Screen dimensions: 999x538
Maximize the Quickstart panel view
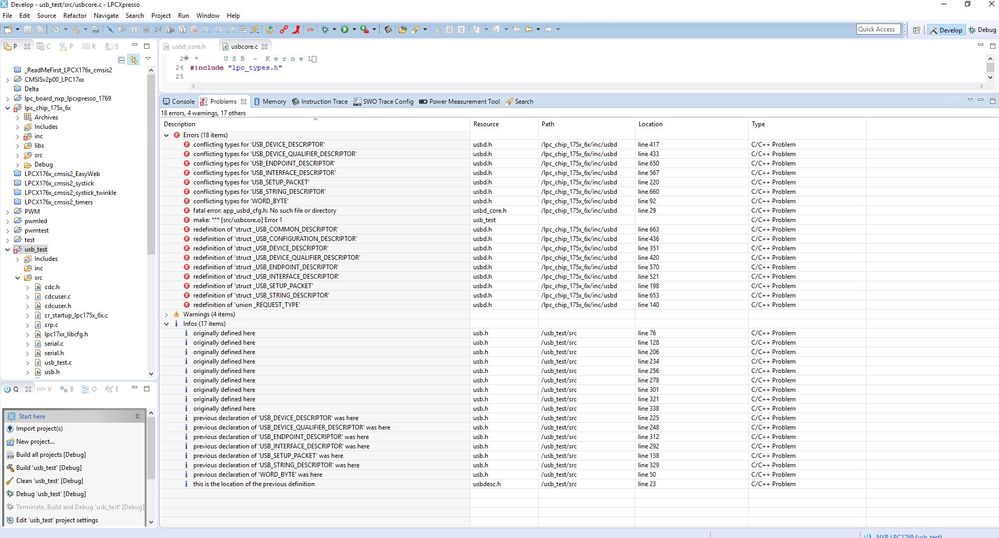pos(147,388)
